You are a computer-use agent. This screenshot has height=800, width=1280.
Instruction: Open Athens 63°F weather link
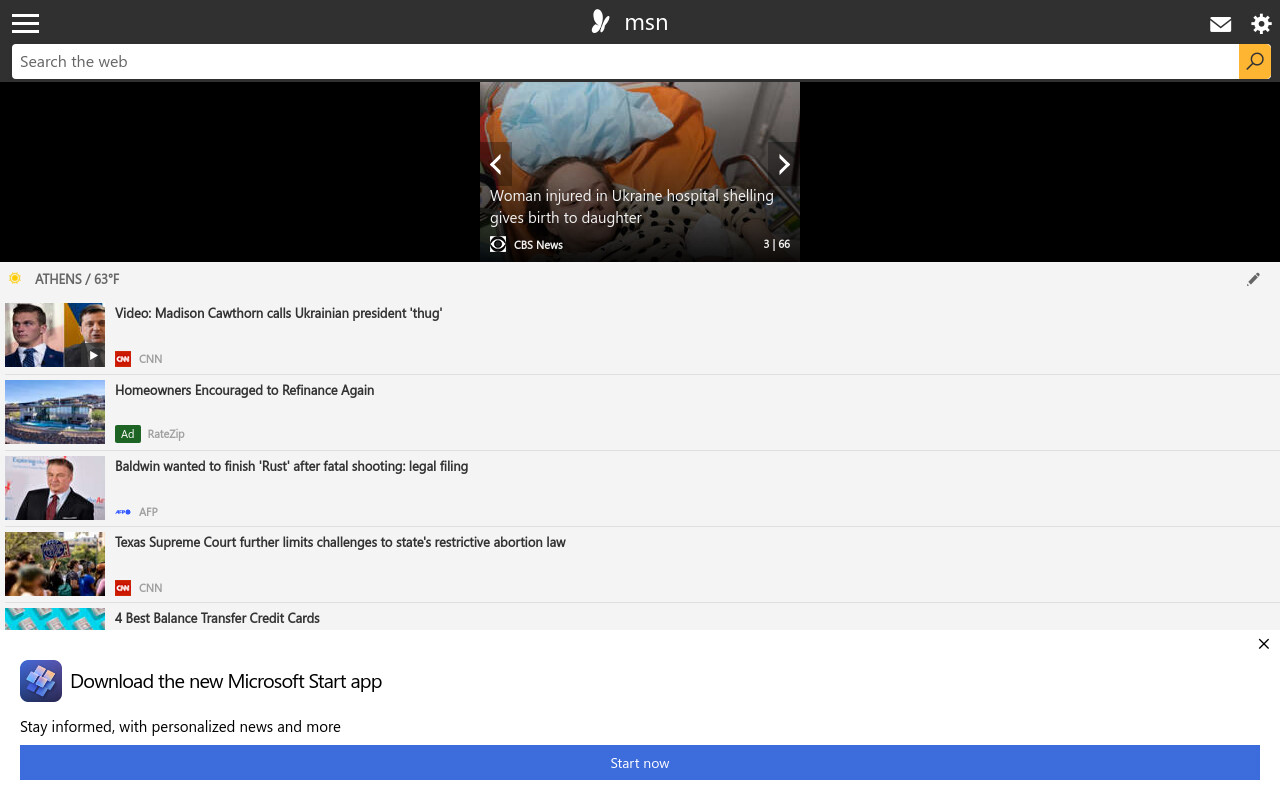pos(77,279)
